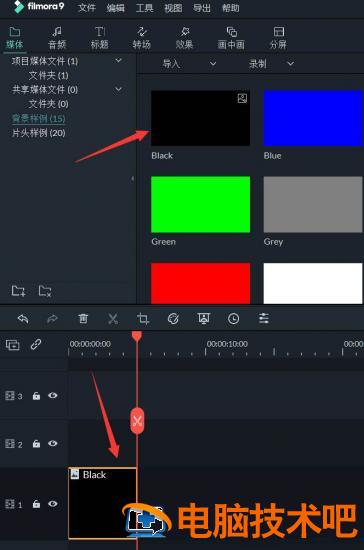Select the Black background sample
Screen dimensions: 364x550
201,118
